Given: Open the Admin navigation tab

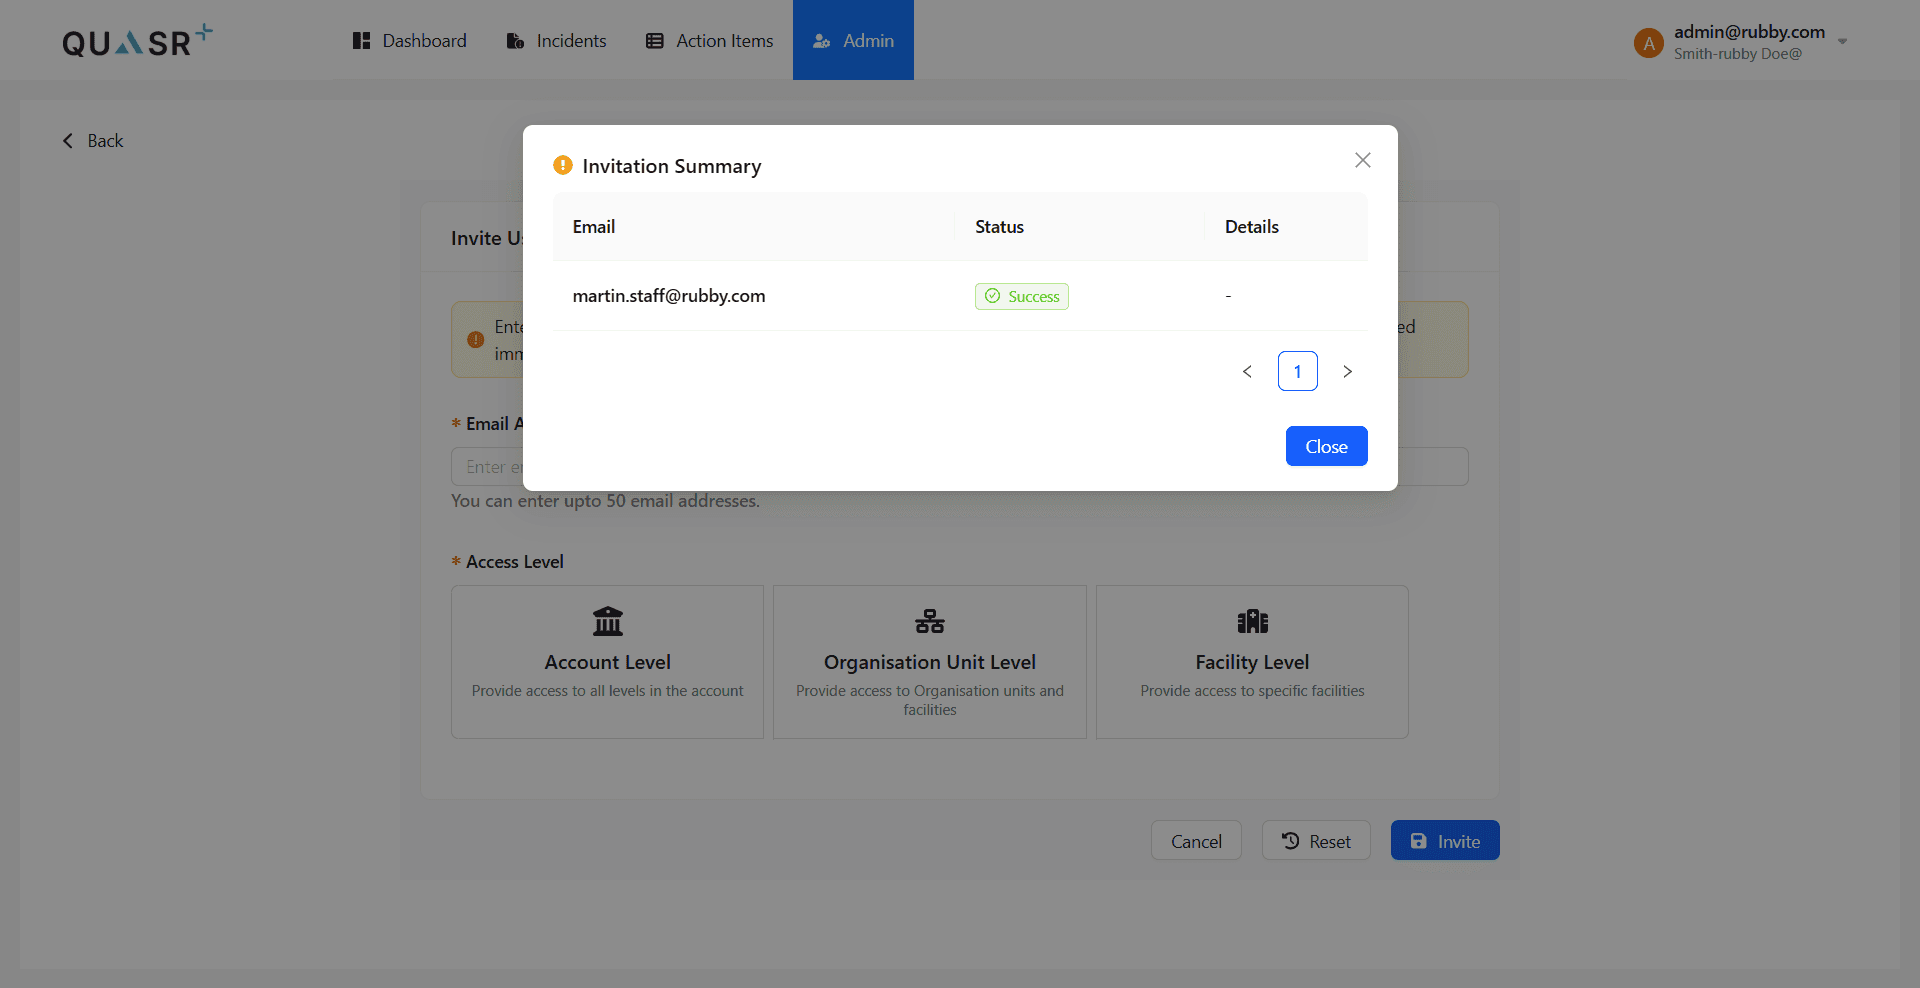Looking at the screenshot, I should (x=853, y=41).
